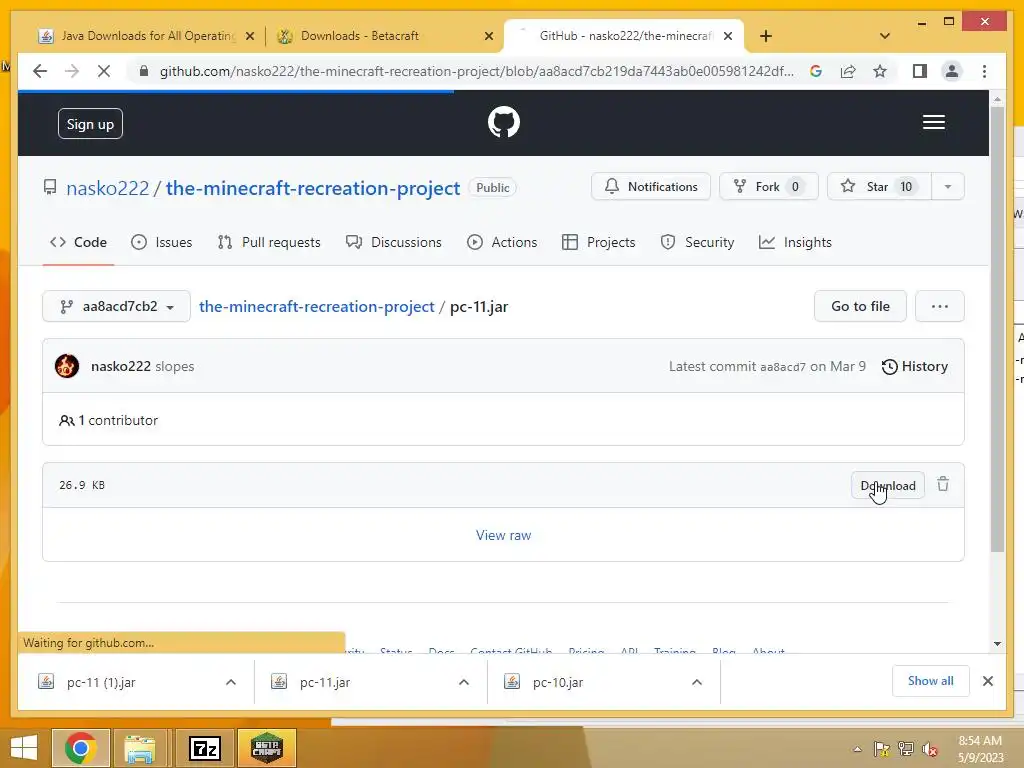Screen dimensions: 1024x768
Task: Open Chrome three-dot menu
Action: 984,71
